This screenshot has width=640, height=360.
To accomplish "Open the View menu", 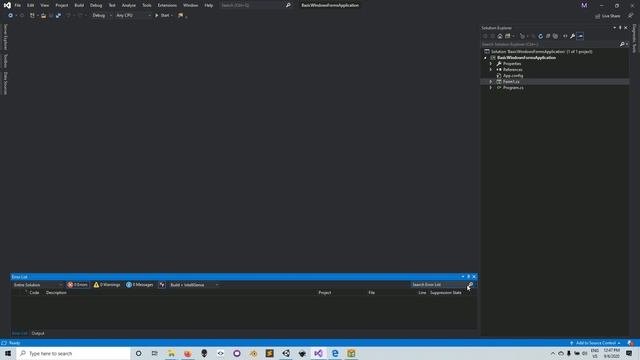I will 44,5.
